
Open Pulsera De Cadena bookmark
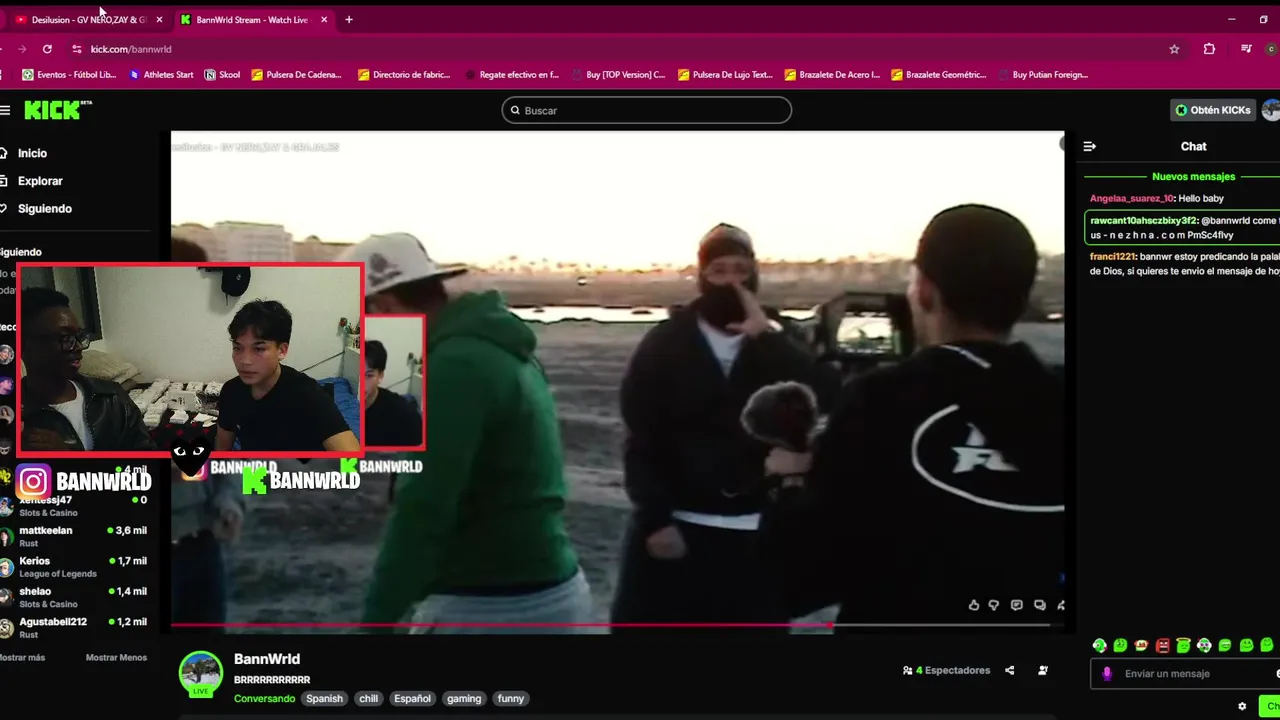tap(297, 75)
